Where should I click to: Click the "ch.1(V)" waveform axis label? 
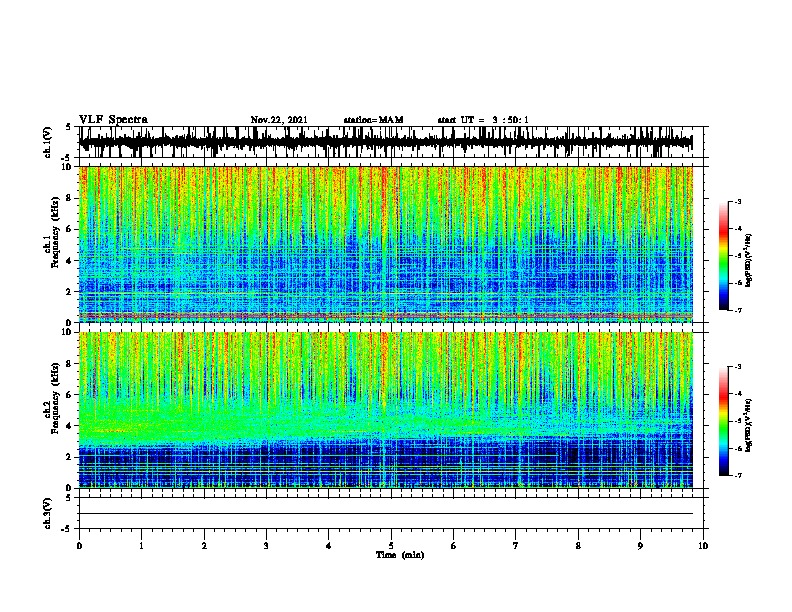point(48,142)
